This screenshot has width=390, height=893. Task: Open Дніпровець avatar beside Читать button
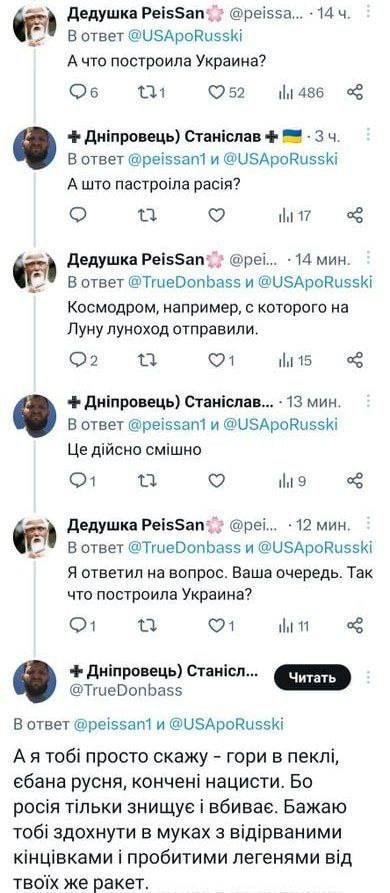[35, 682]
